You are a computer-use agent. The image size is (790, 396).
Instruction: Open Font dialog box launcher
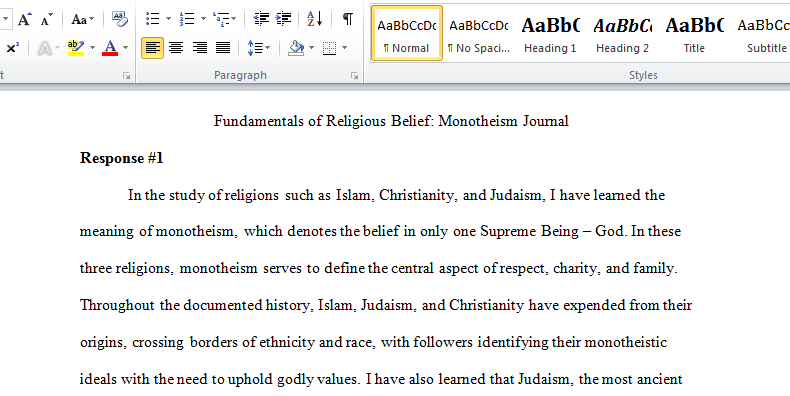coord(126,76)
